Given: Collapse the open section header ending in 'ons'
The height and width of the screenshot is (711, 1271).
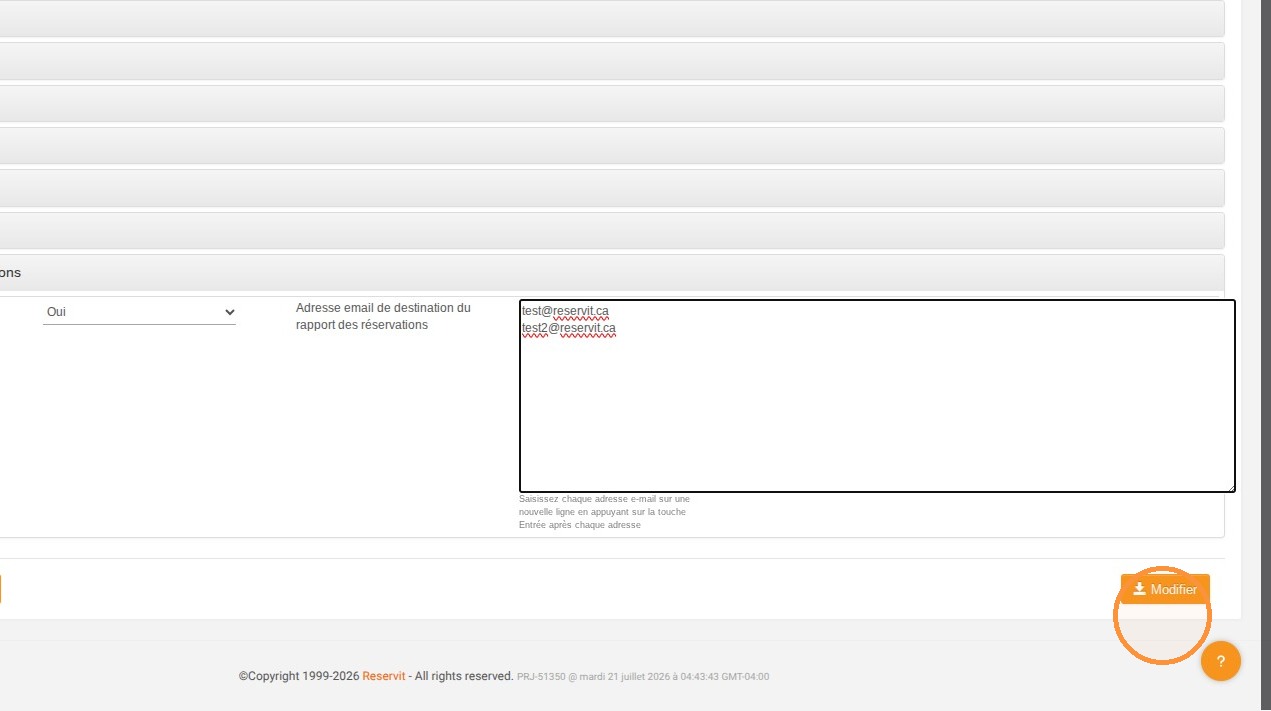Looking at the screenshot, I should point(612,273).
